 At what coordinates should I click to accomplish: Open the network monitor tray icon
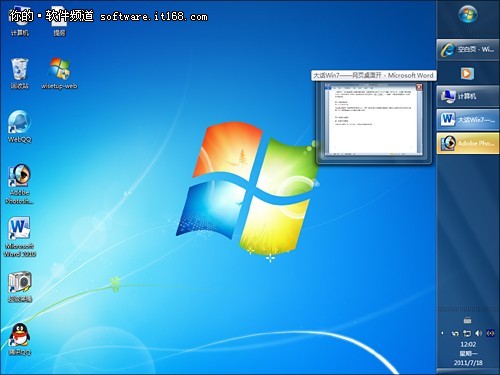(467, 333)
